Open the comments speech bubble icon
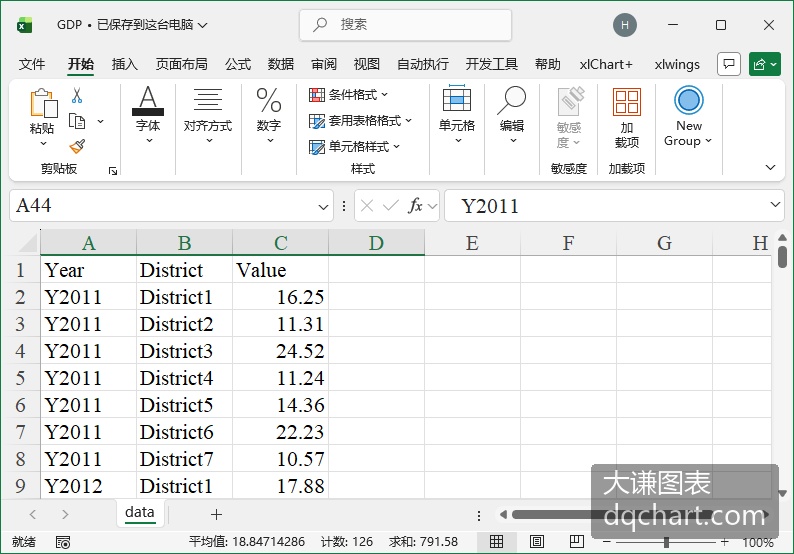The width and height of the screenshot is (794, 554). (729, 64)
